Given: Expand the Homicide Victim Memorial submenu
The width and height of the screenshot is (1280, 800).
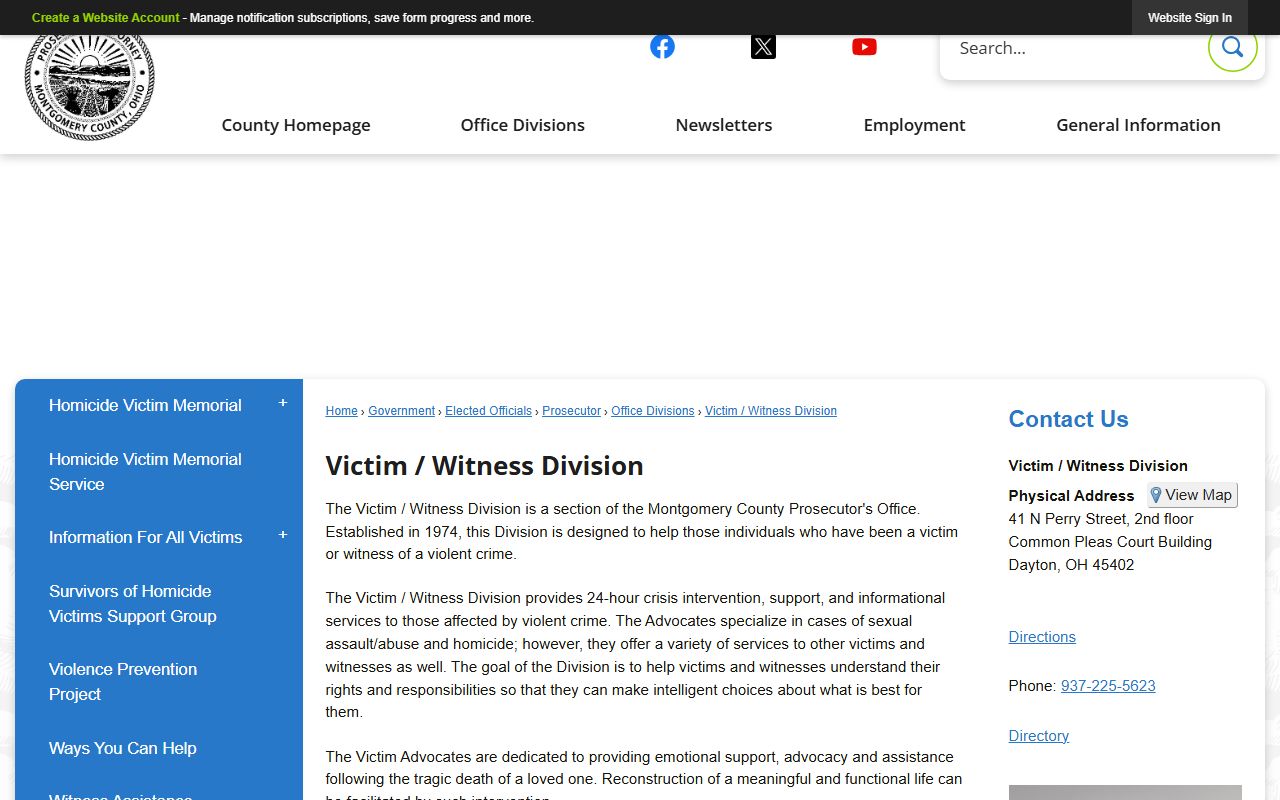Looking at the screenshot, I should (x=283, y=404).
